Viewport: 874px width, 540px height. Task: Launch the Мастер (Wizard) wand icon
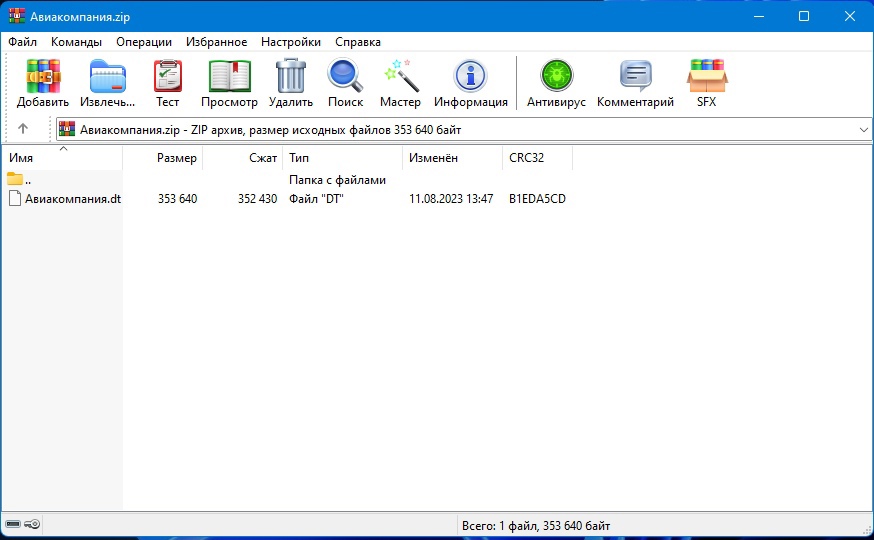400,77
